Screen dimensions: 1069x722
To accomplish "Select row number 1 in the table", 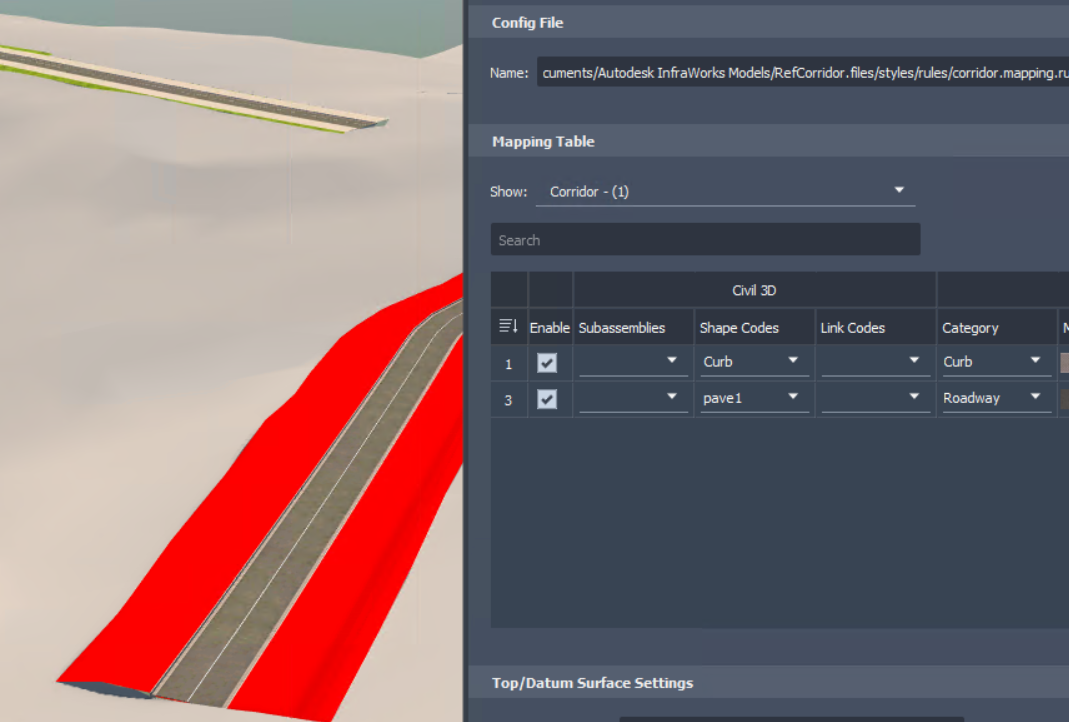I will coord(509,364).
